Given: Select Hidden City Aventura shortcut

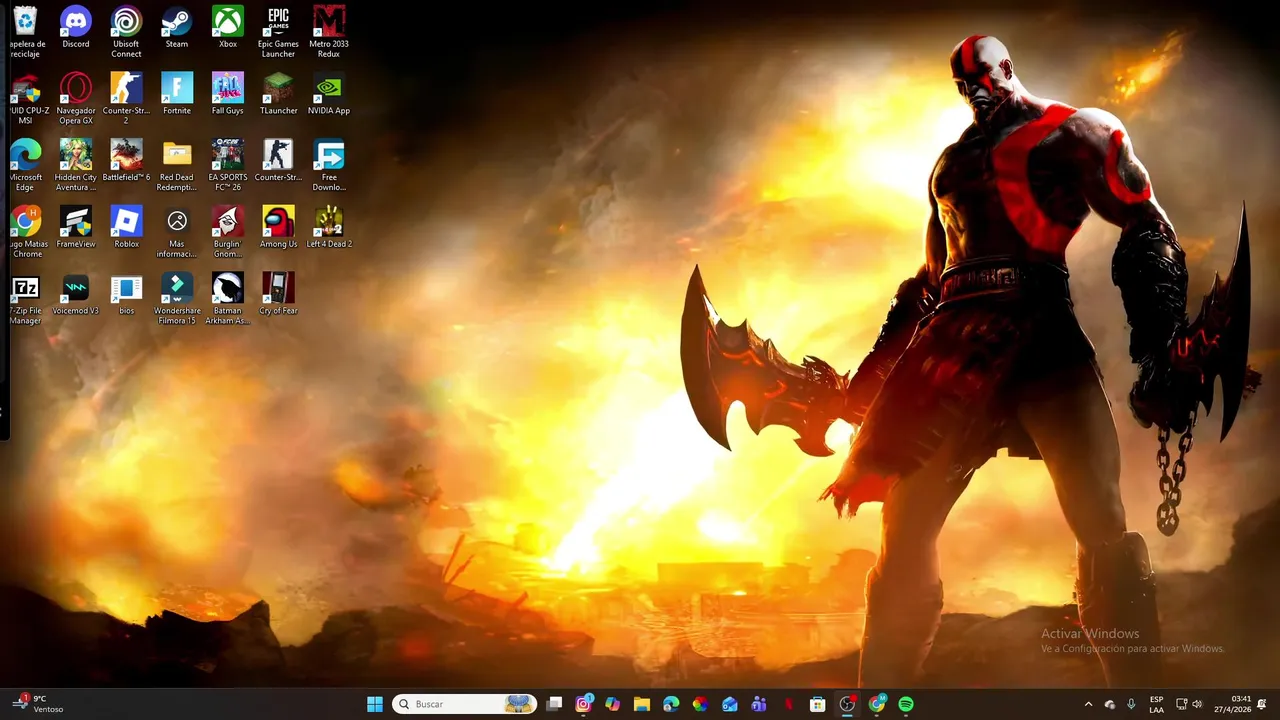Looking at the screenshot, I should (76, 166).
